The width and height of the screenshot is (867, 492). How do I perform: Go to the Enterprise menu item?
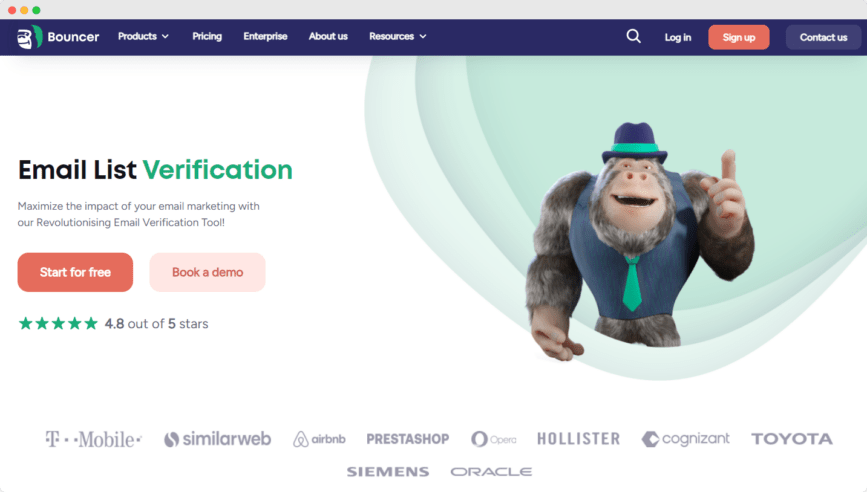click(x=265, y=36)
